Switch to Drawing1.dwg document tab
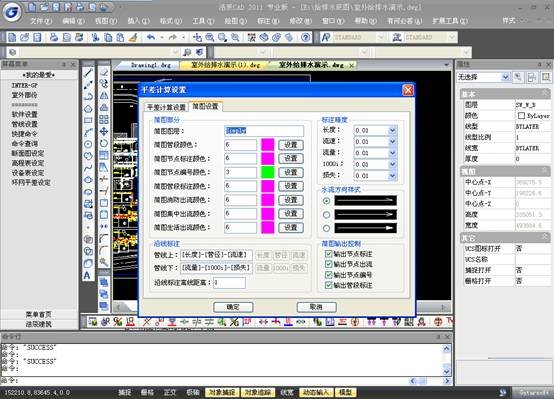 [x=151, y=65]
